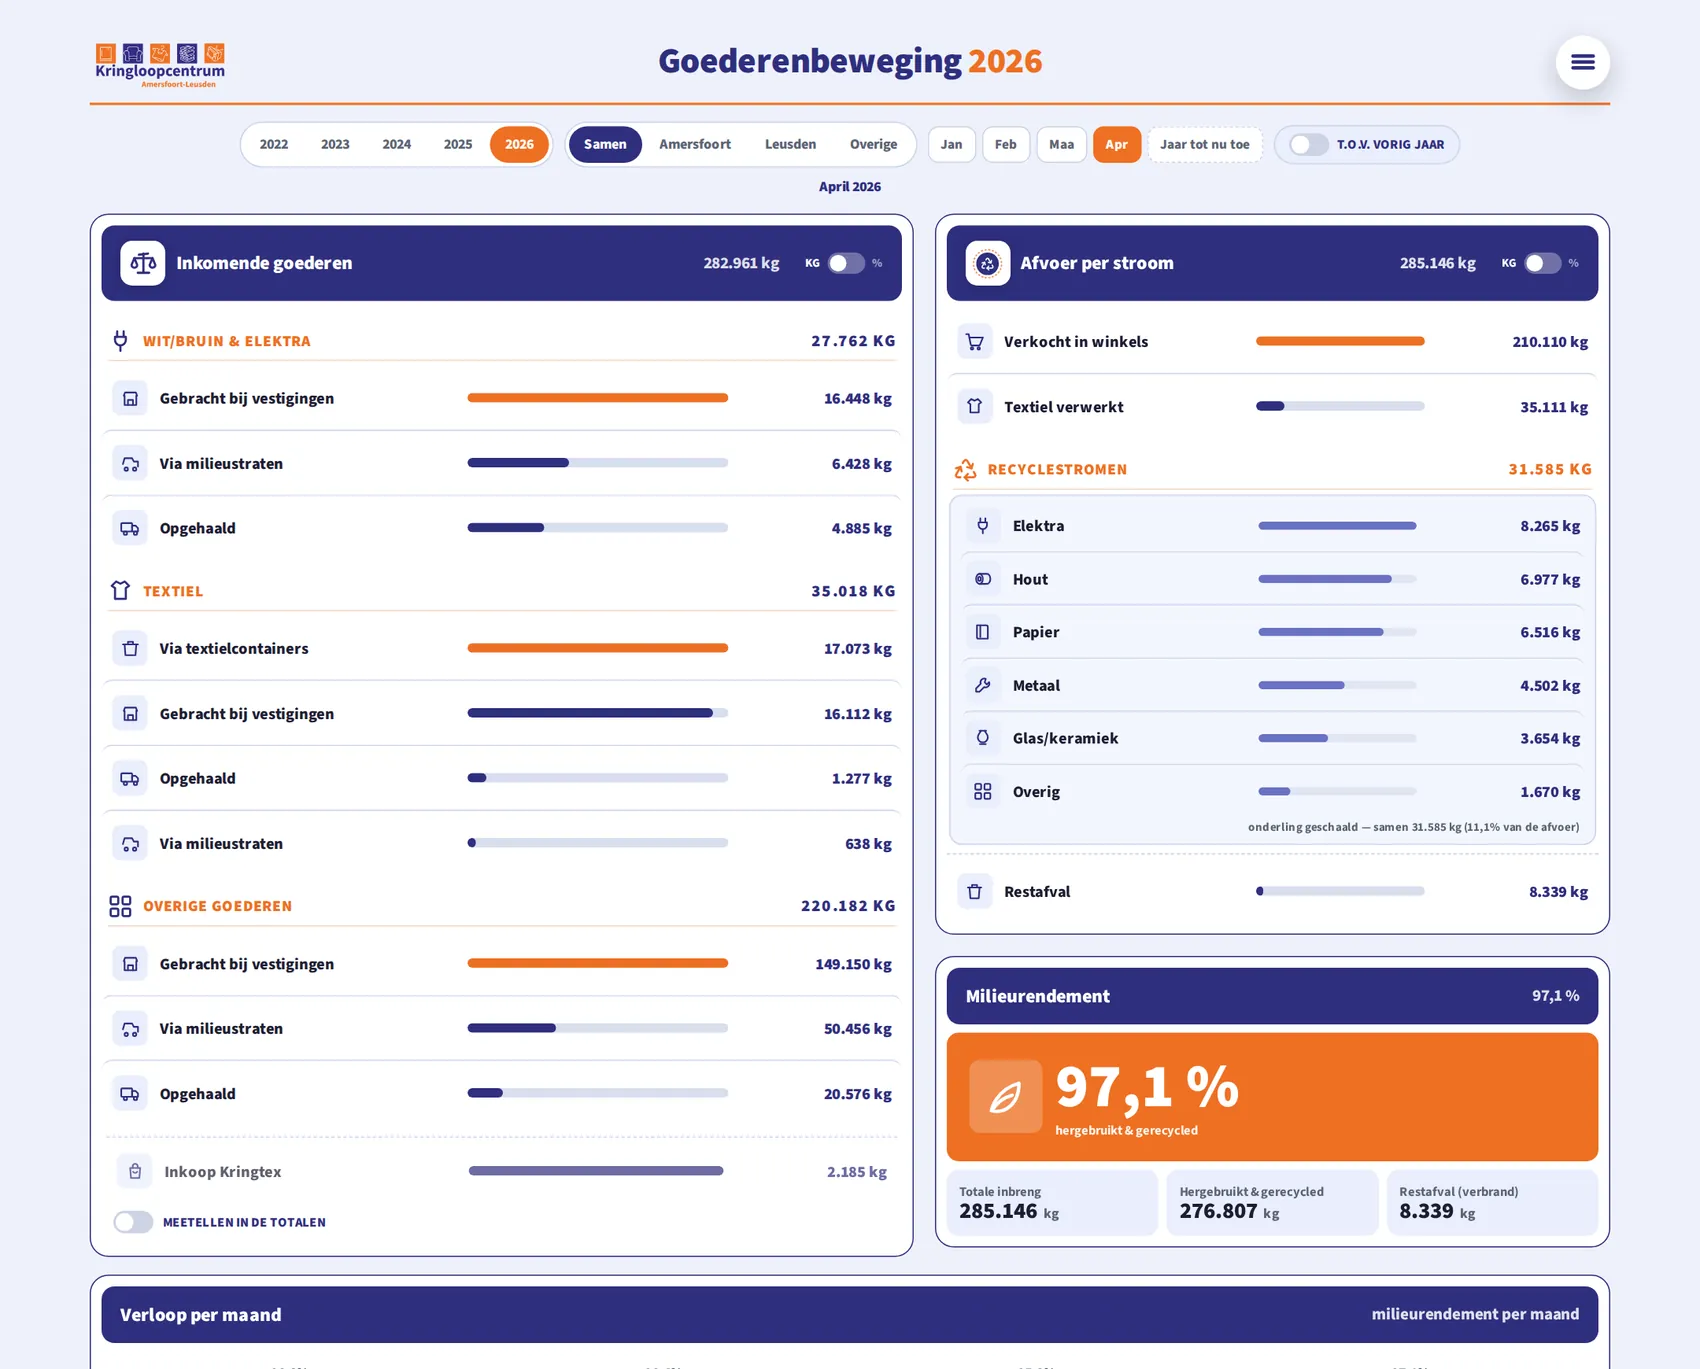Click the shopping cart icon for Verkocht in winkels

pyautogui.click(x=974, y=342)
